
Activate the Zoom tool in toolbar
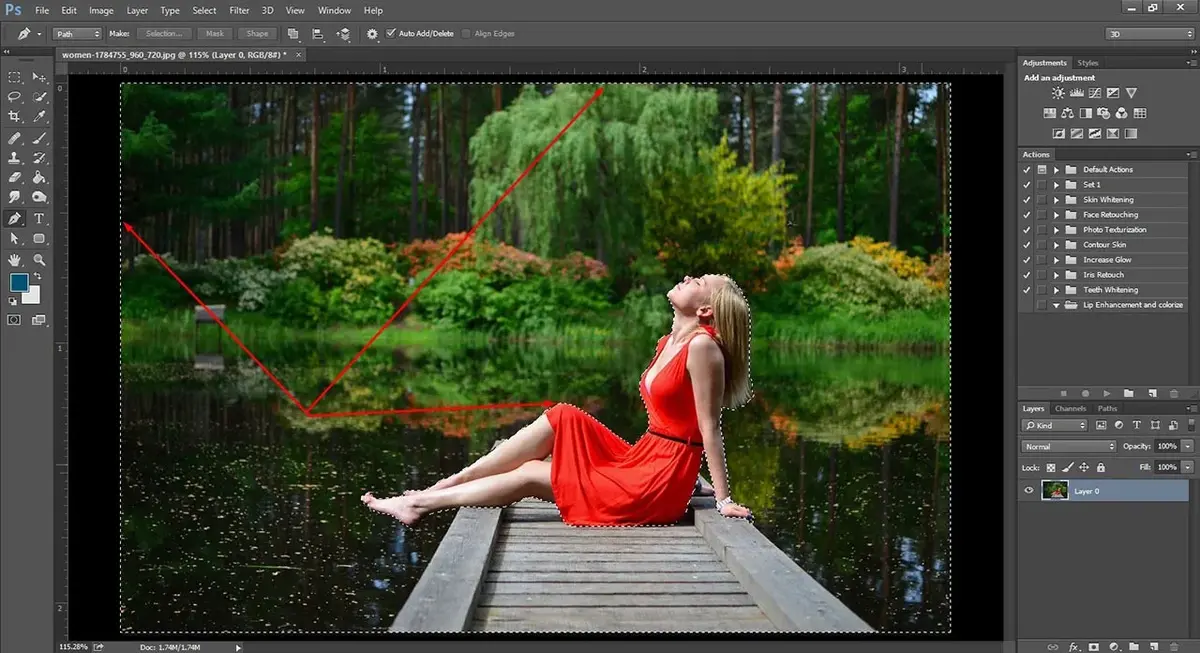(x=40, y=259)
